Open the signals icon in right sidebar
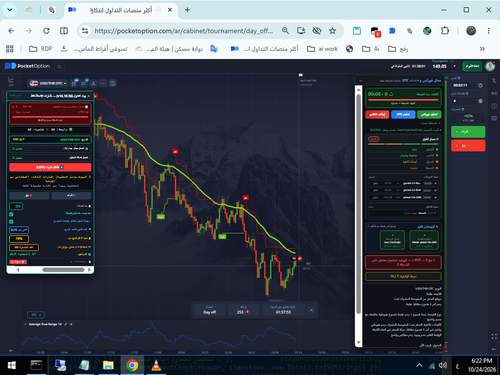 point(494,93)
